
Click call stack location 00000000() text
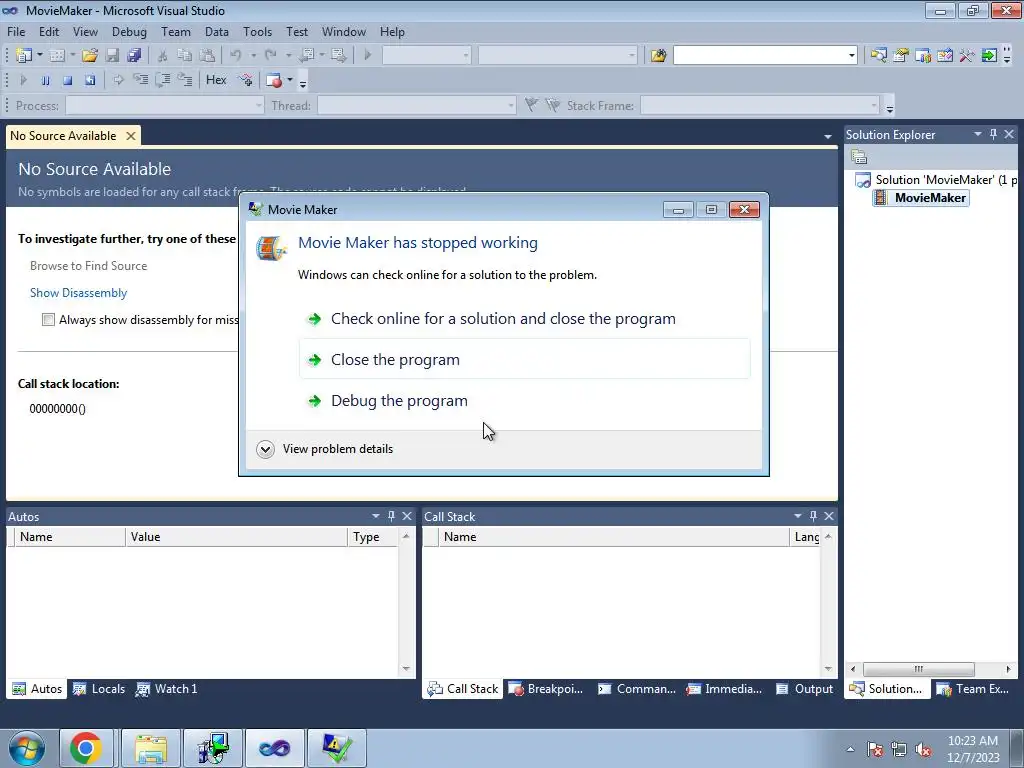(x=57, y=409)
